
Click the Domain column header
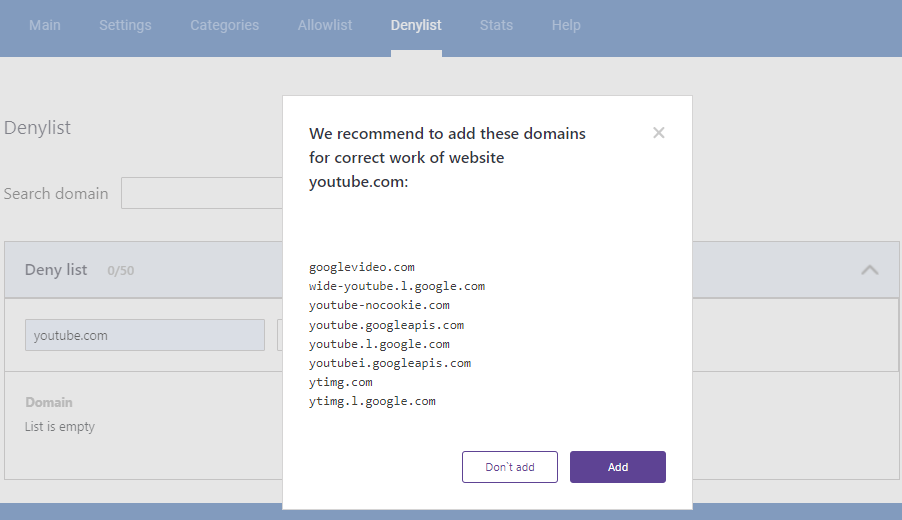pos(49,402)
